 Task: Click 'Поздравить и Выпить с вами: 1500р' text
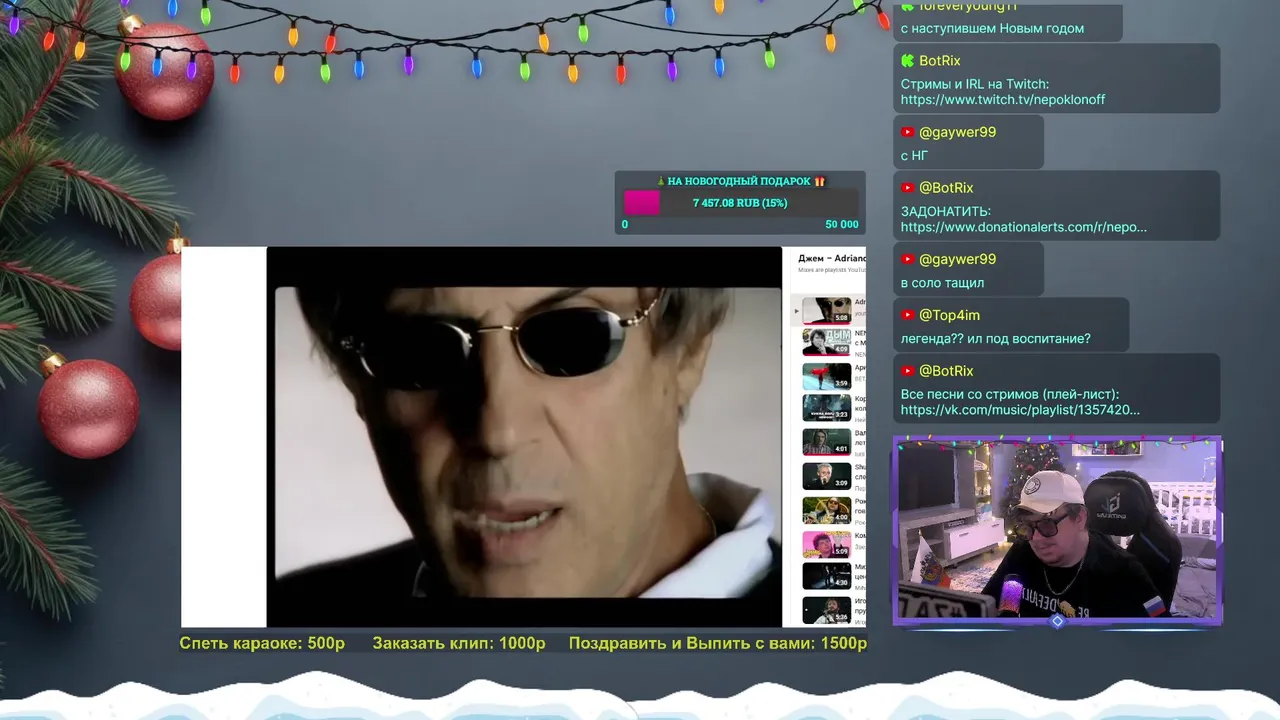pyautogui.click(x=718, y=643)
